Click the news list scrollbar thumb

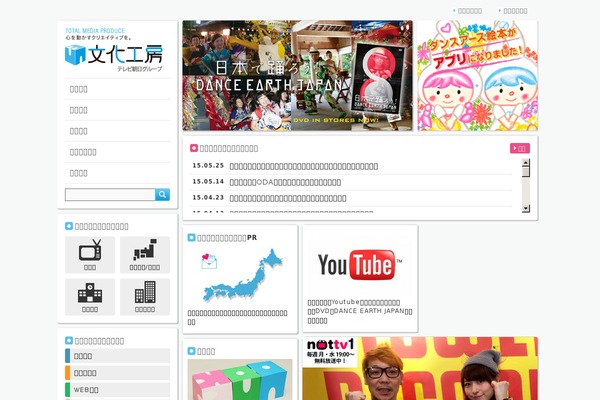point(526,171)
